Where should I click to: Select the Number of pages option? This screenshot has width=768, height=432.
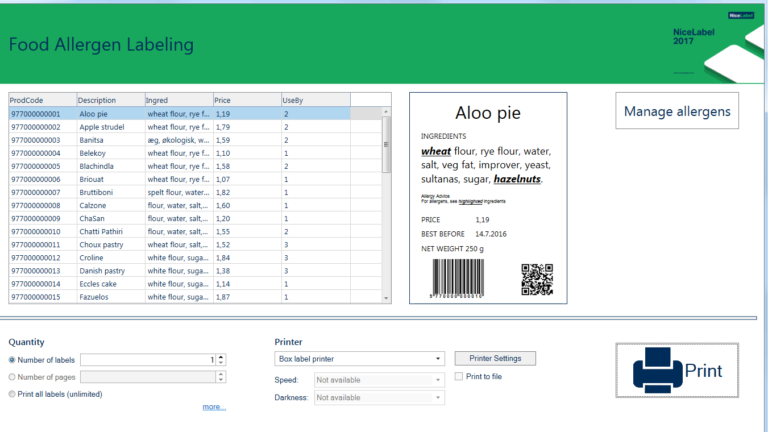[x=12, y=377]
